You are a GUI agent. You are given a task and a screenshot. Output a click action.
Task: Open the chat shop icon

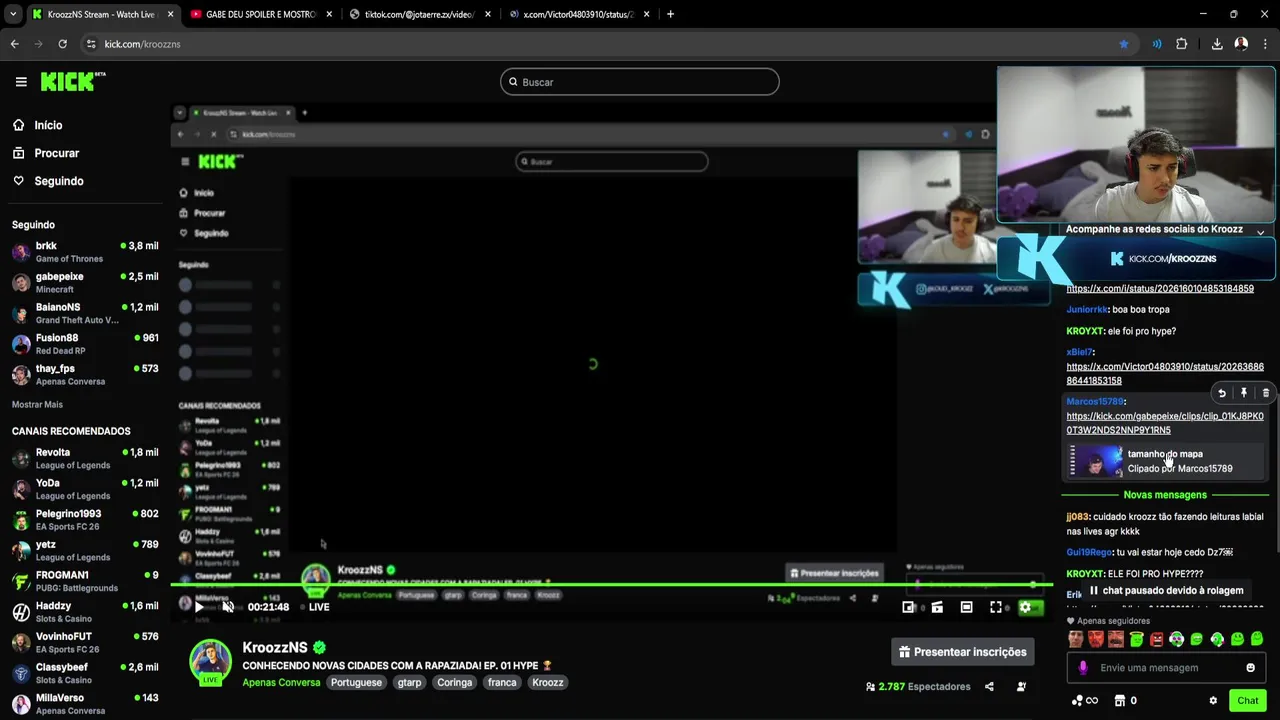point(1120,701)
